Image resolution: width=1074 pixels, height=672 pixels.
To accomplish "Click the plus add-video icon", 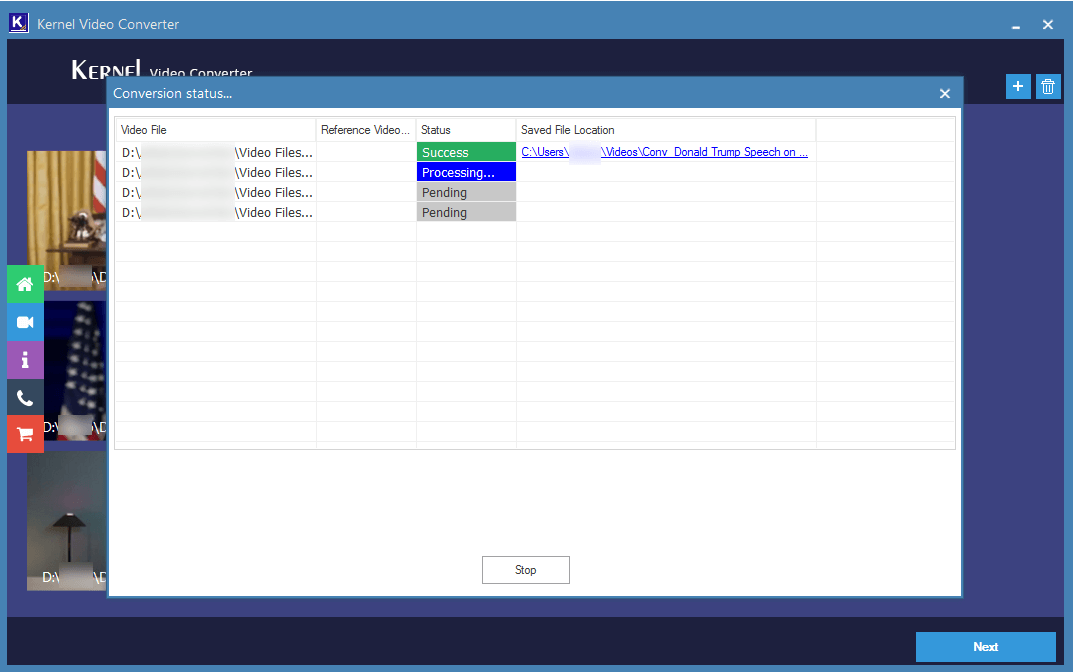I will point(1018,86).
